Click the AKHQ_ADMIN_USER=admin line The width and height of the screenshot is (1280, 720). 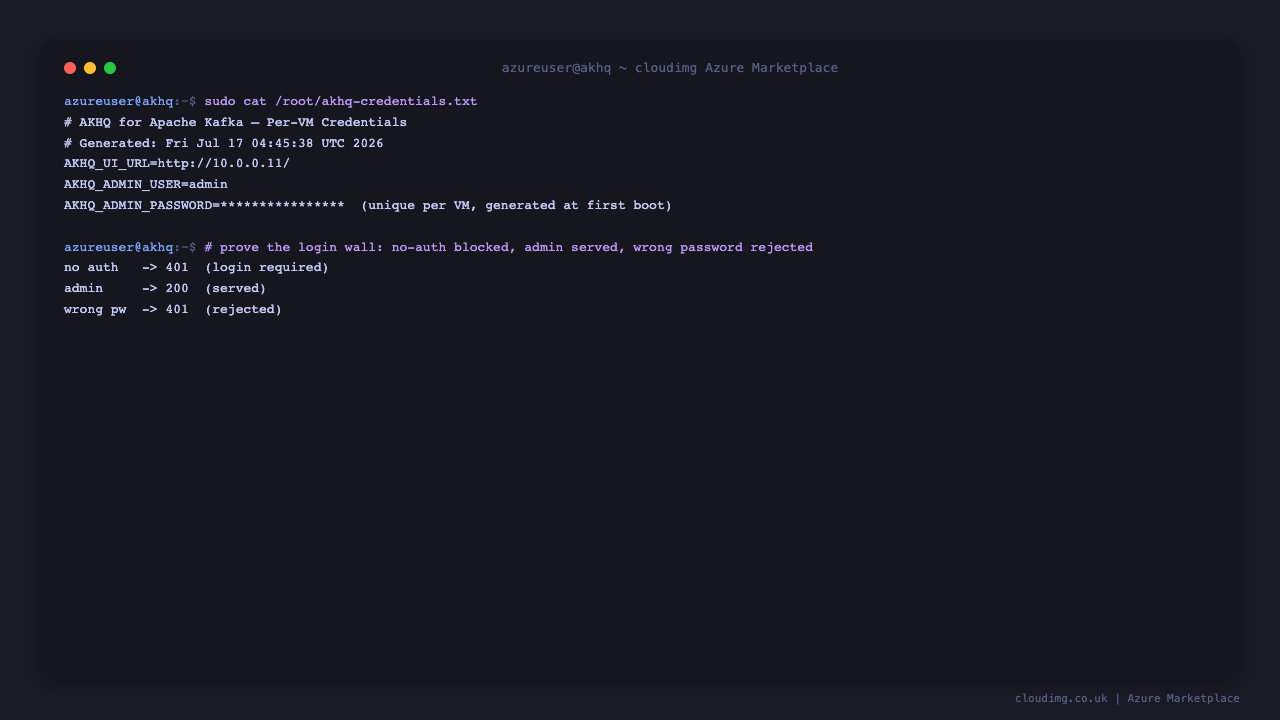click(146, 185)
